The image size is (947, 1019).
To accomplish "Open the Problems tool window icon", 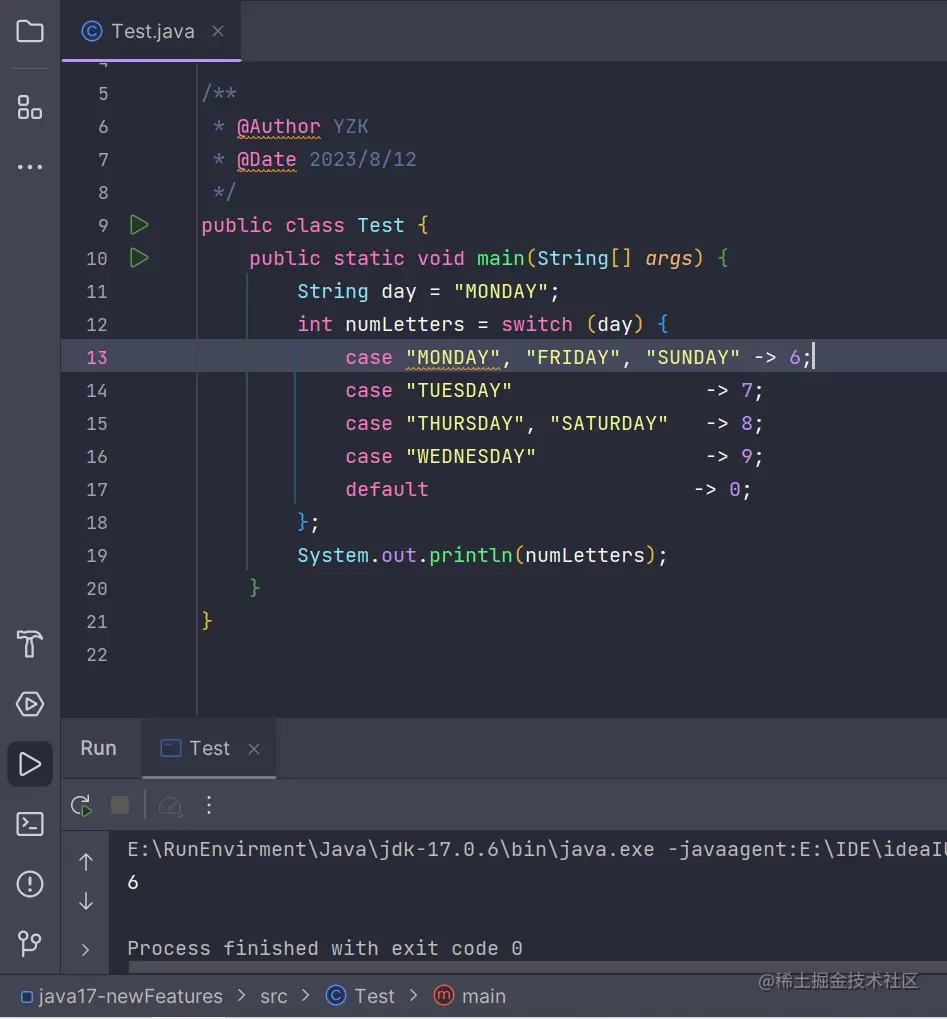I will [30, 883].
